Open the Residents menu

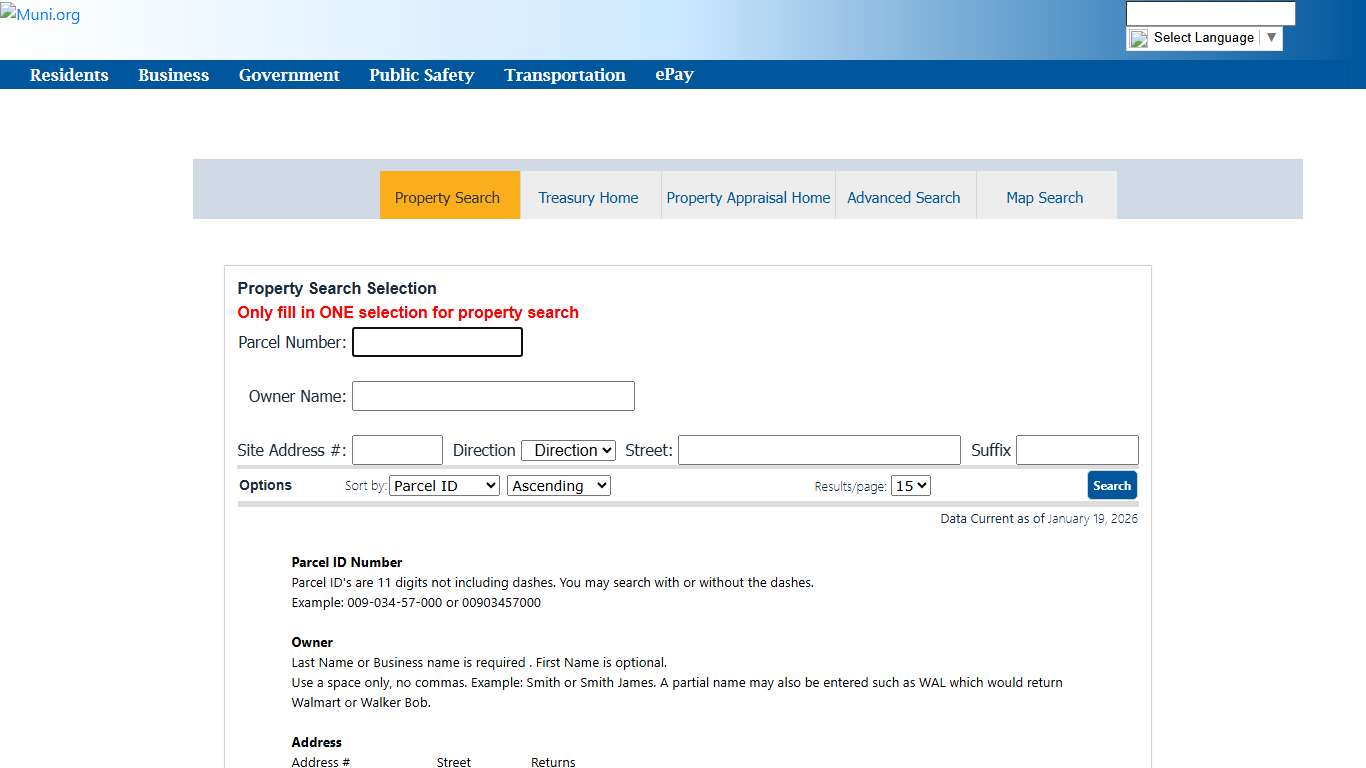pyautogui.click(x=69, y=74)
